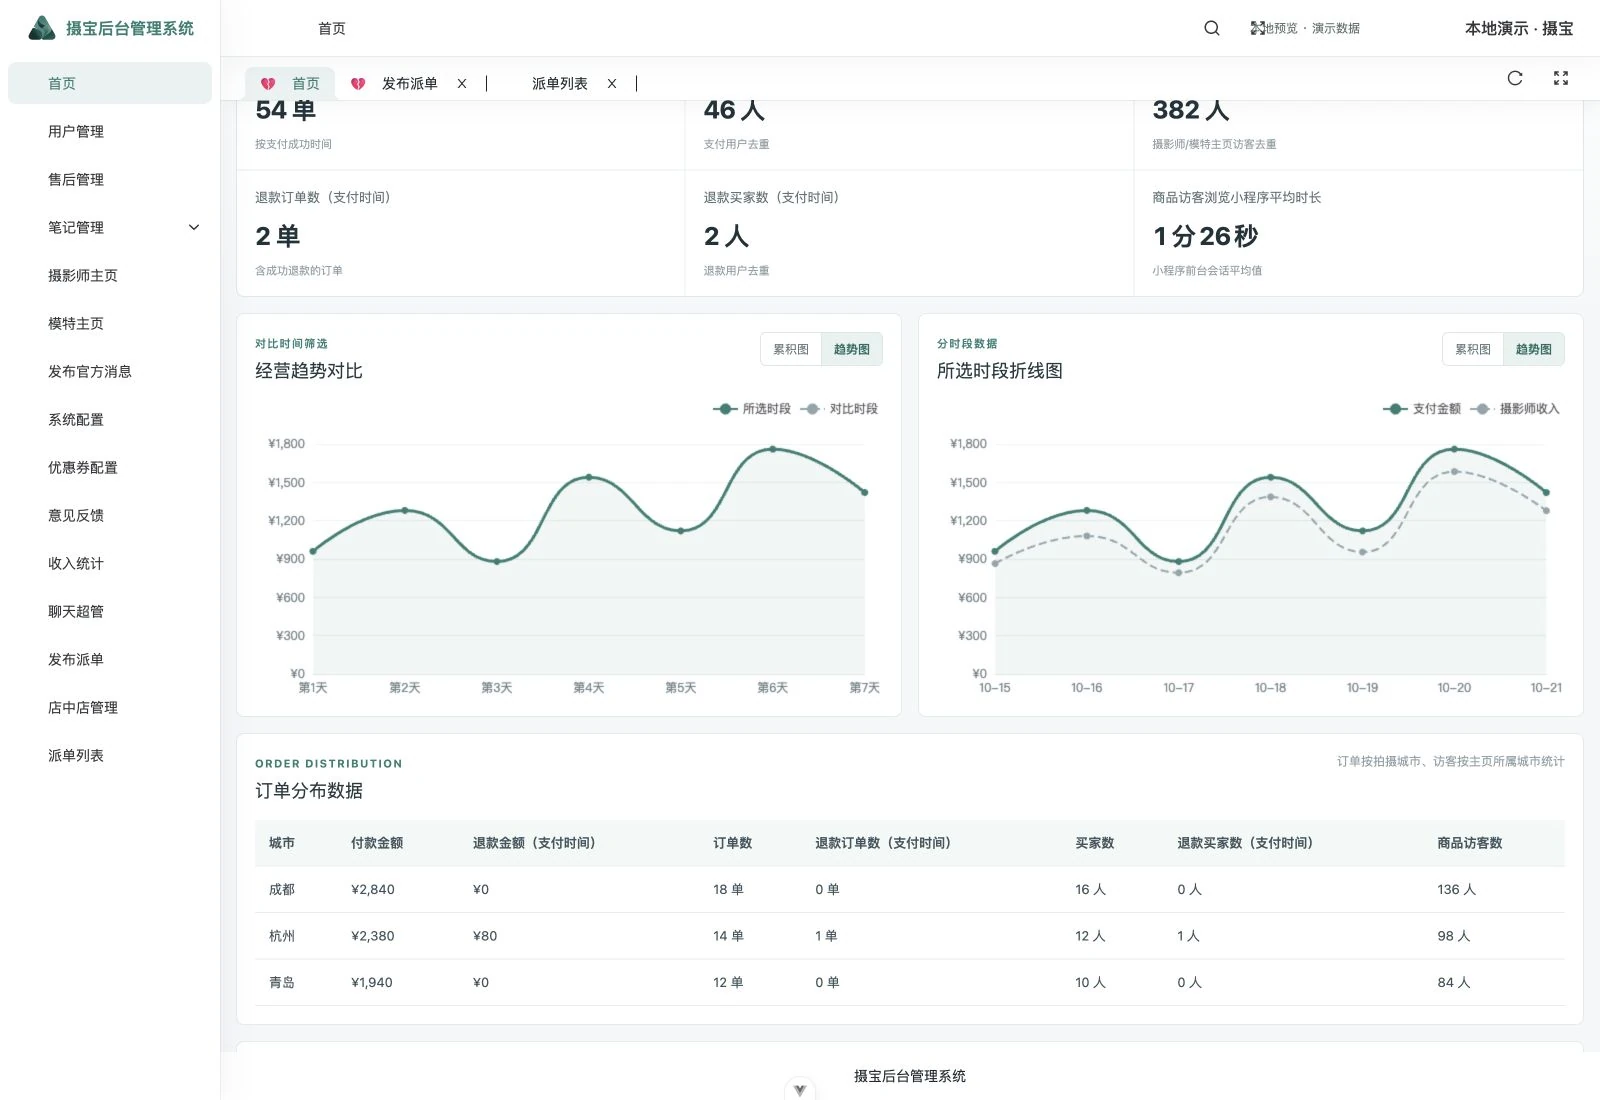
Task: Switch to the 首页 tab
Action: click(x=290, y=84)
